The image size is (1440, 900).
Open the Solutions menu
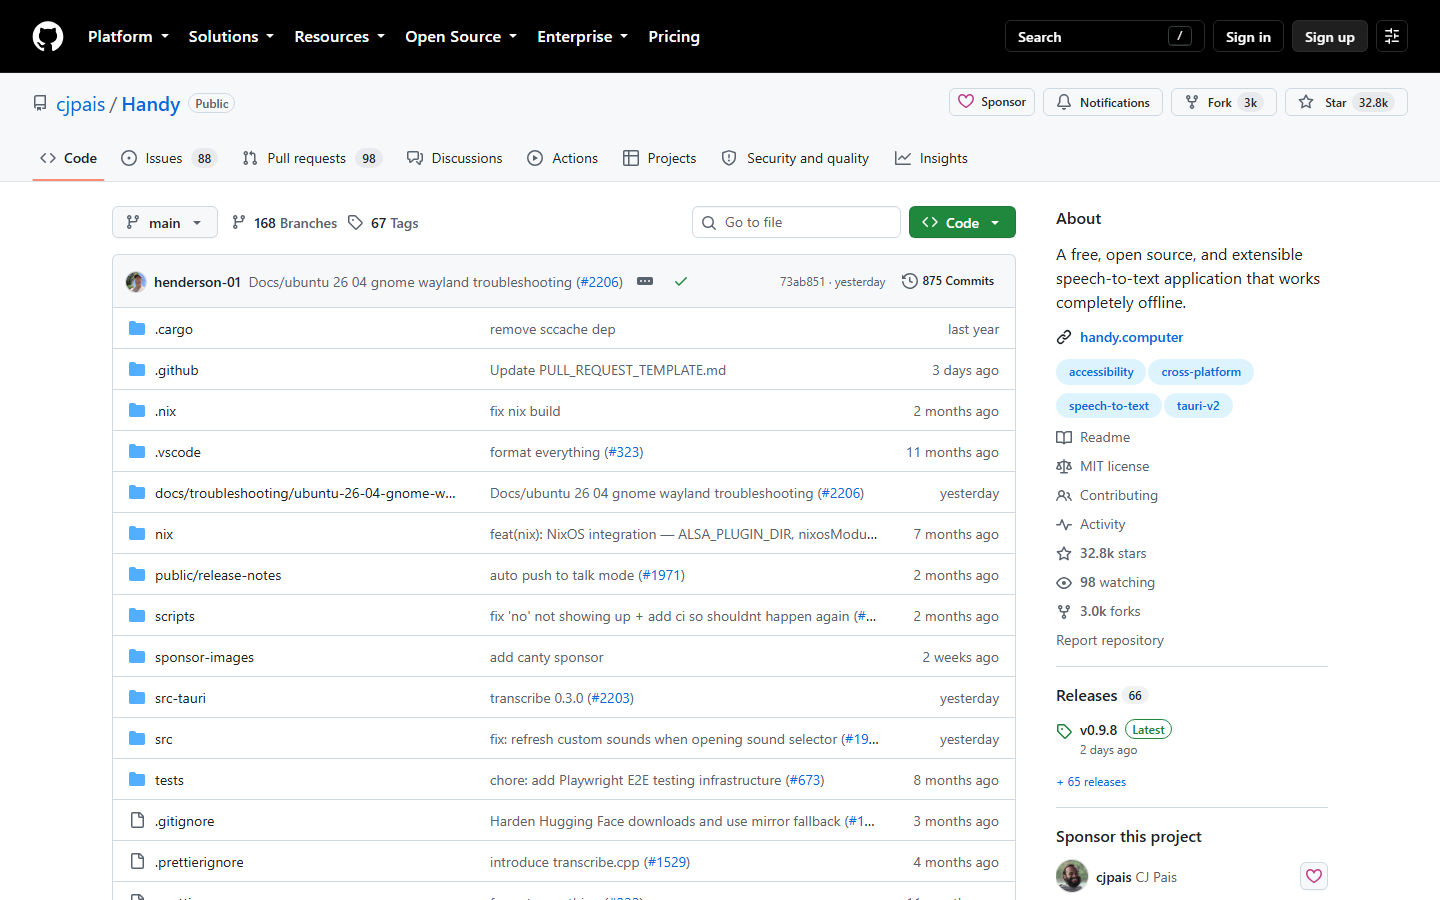(x=231, y=37)
